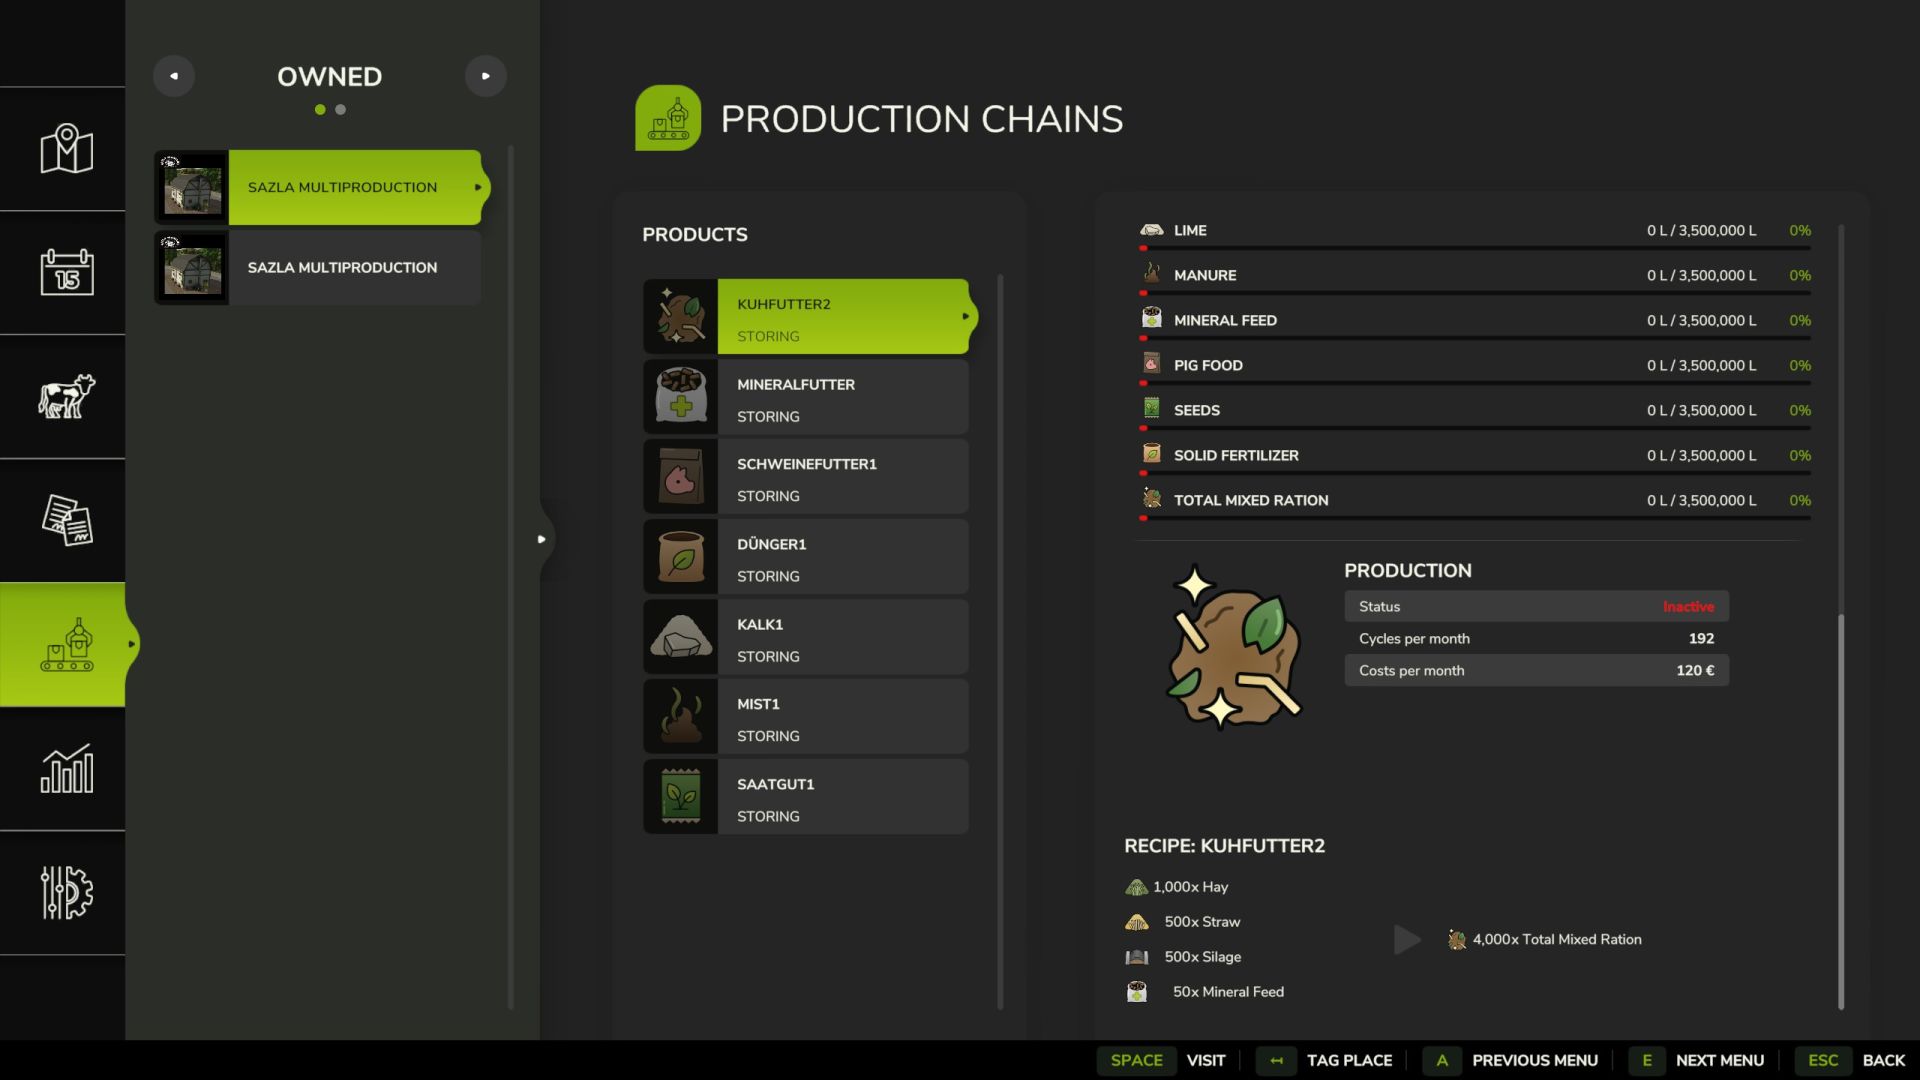Select second SAZLA MULTIPRODUCTION entry
1920x1080 pixels.
342,268
